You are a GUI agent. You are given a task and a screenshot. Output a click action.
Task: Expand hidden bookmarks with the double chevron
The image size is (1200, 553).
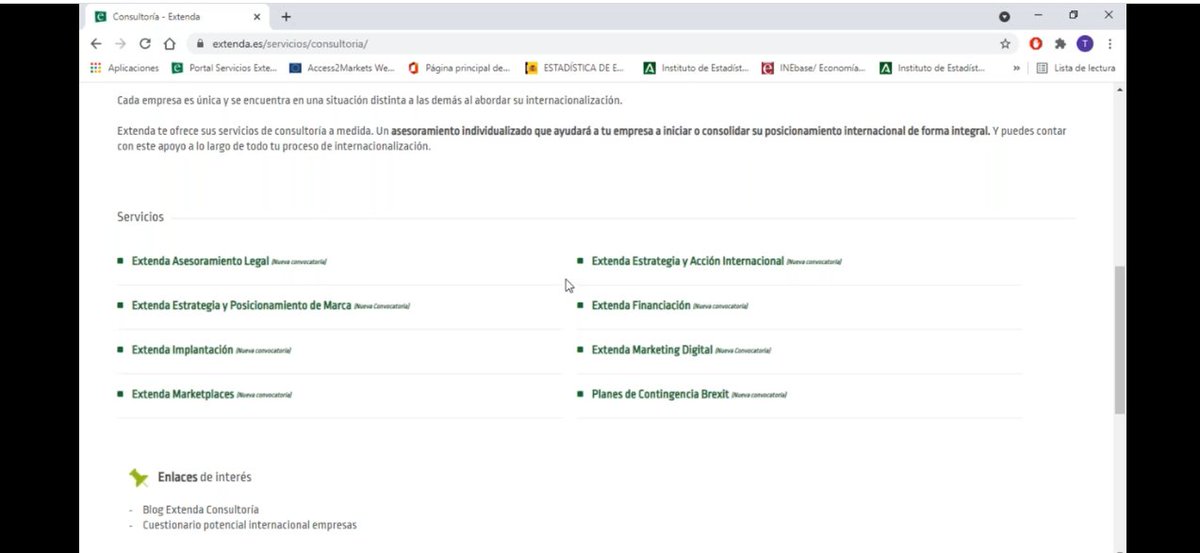click(x=1017, y=68)
